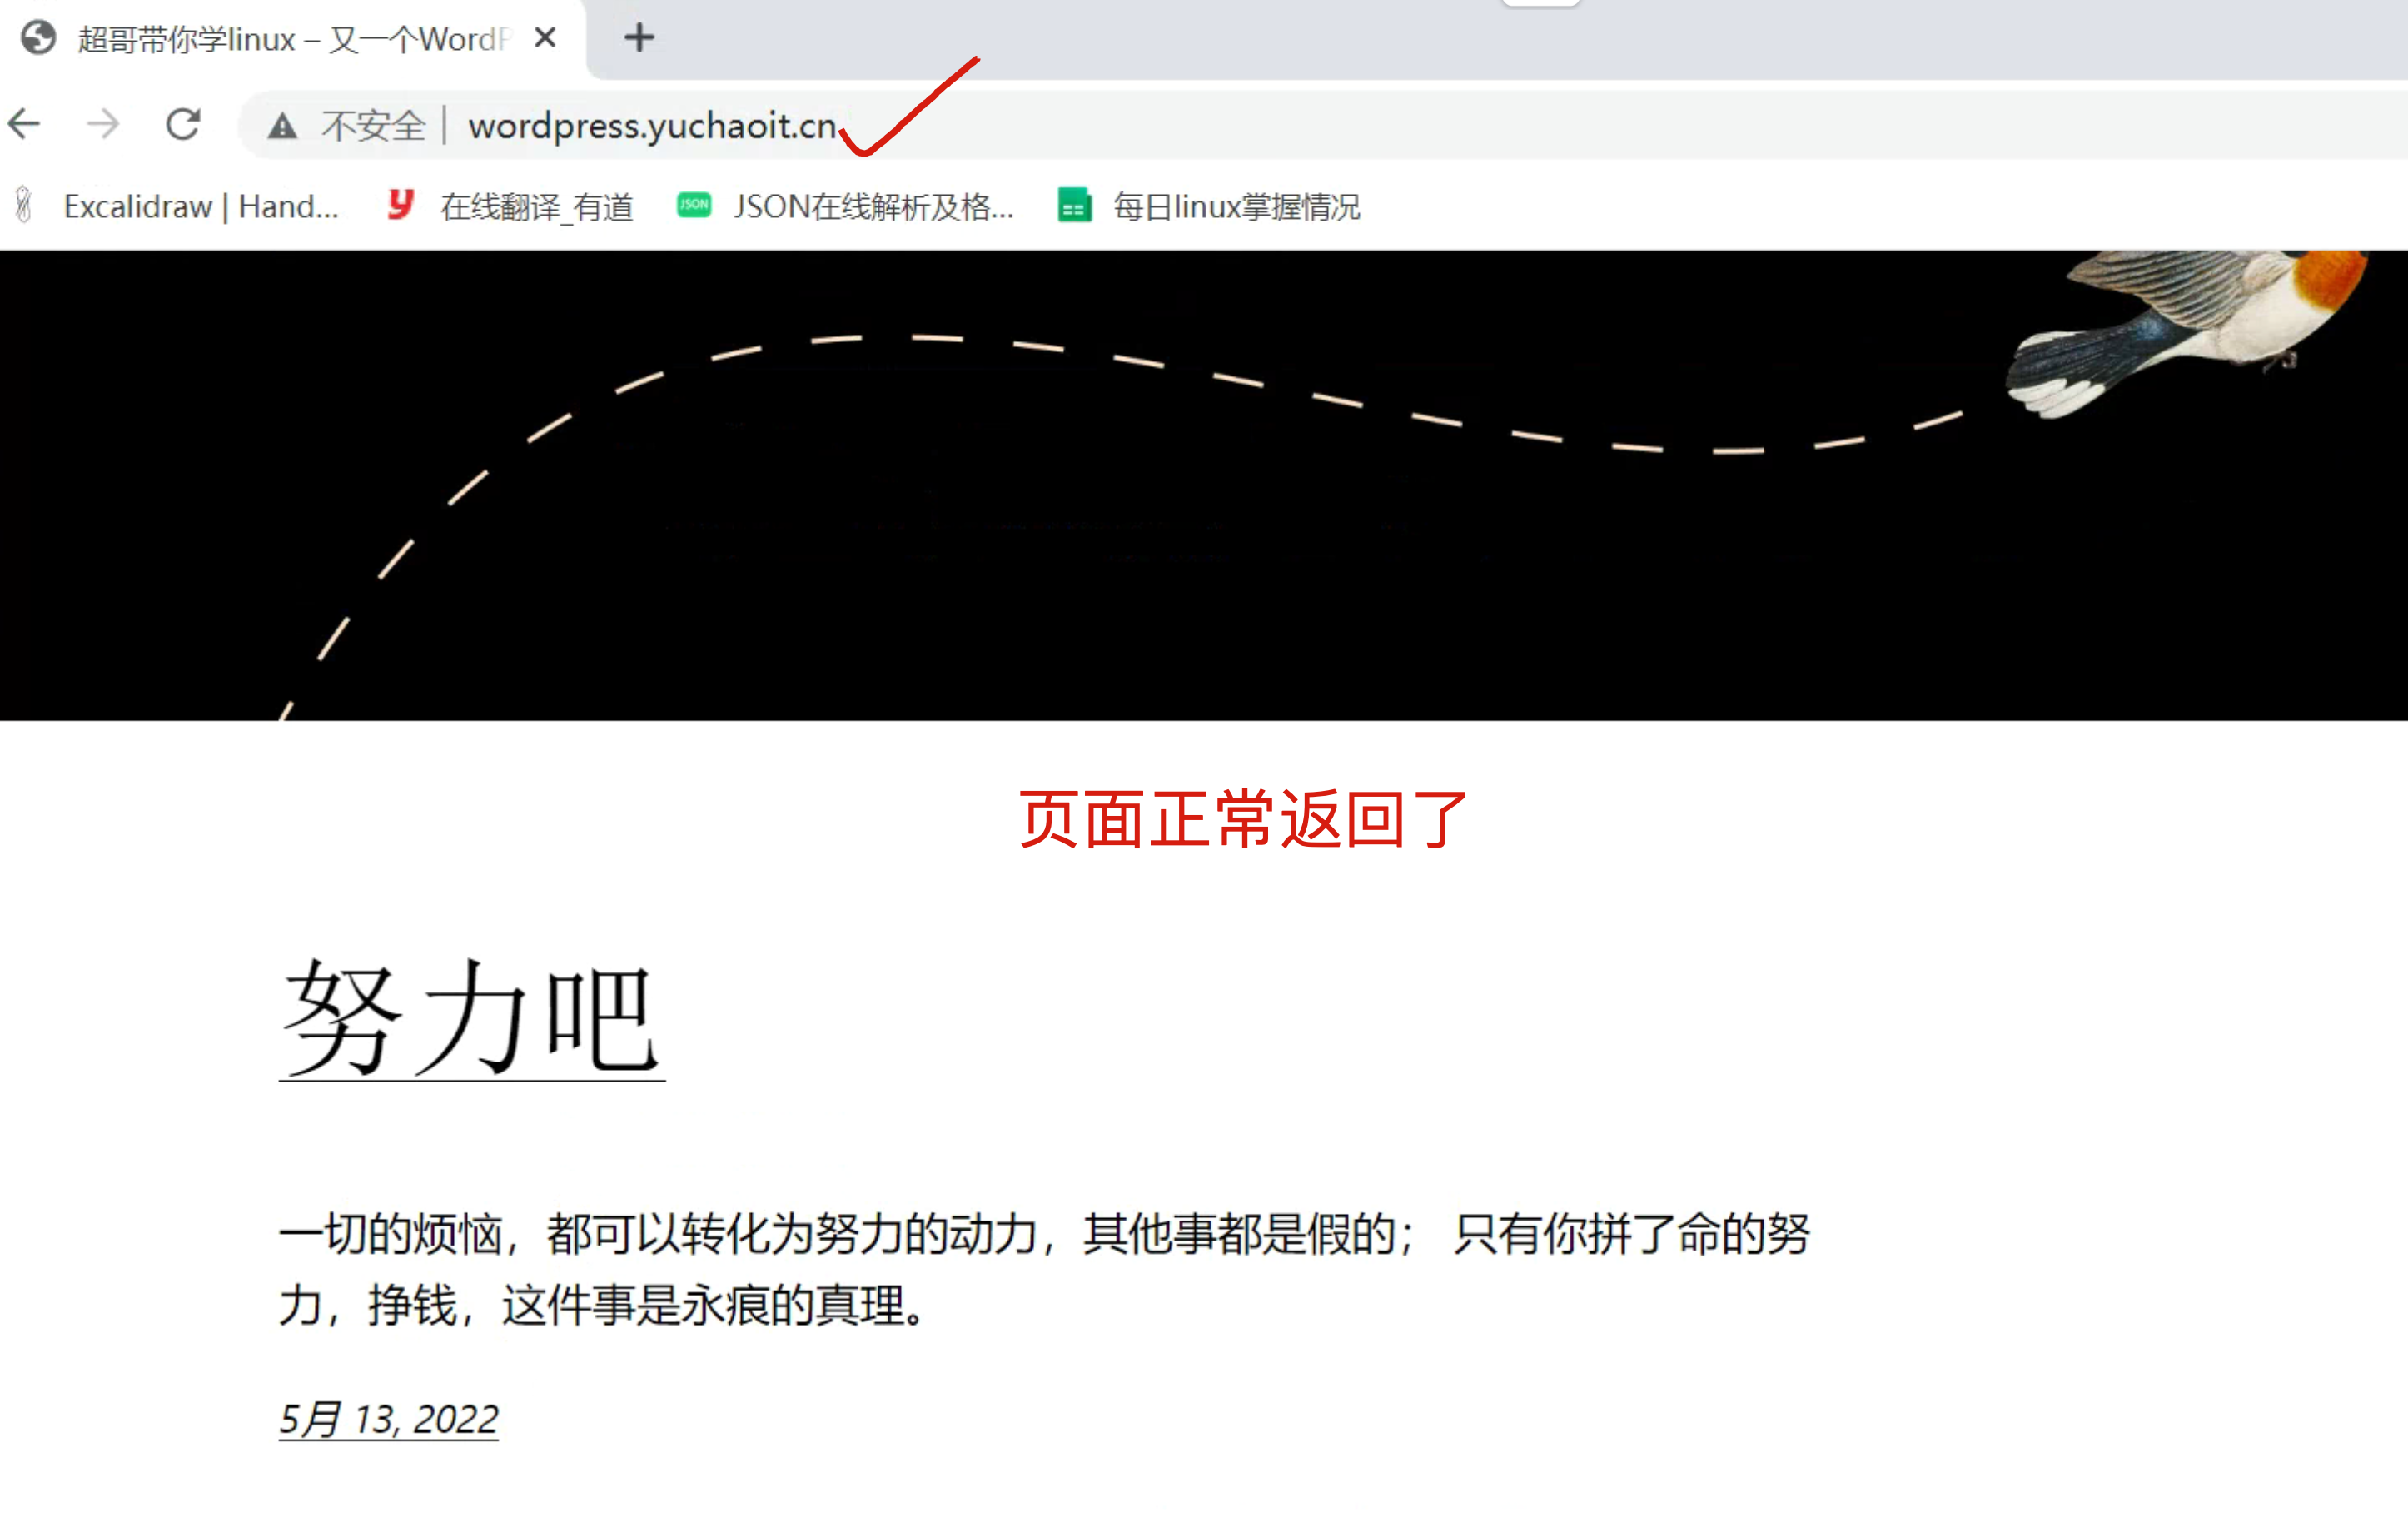Close the 超哥带你学linux tab
The width and height of the screenshot is (2408, 1517).
(545, 38)
